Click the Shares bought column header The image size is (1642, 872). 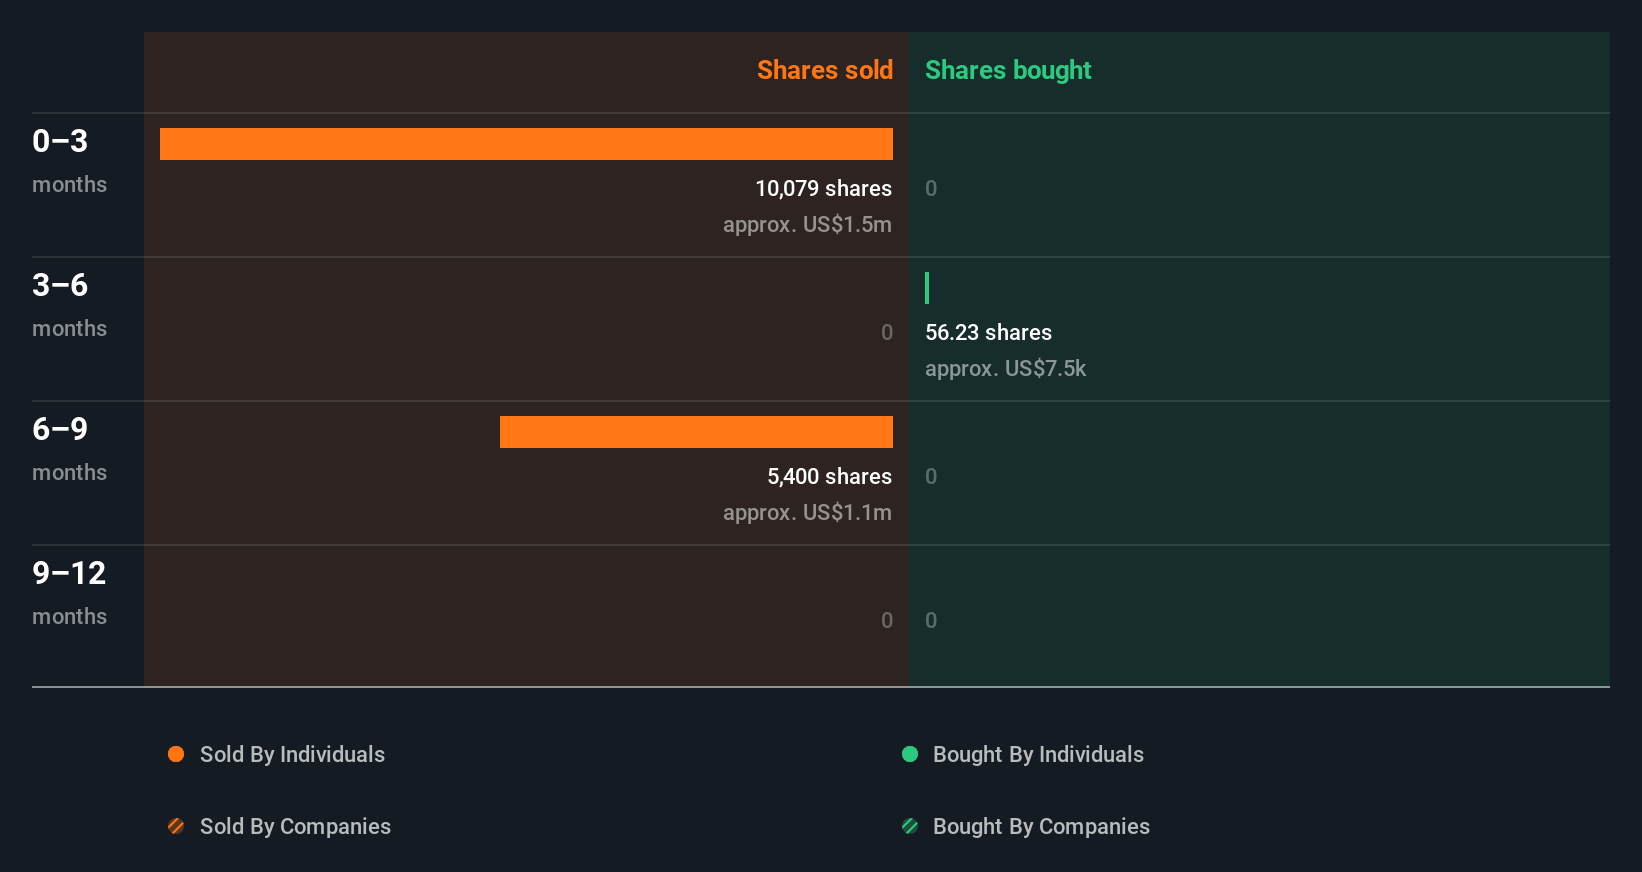tap(1008, 70)
